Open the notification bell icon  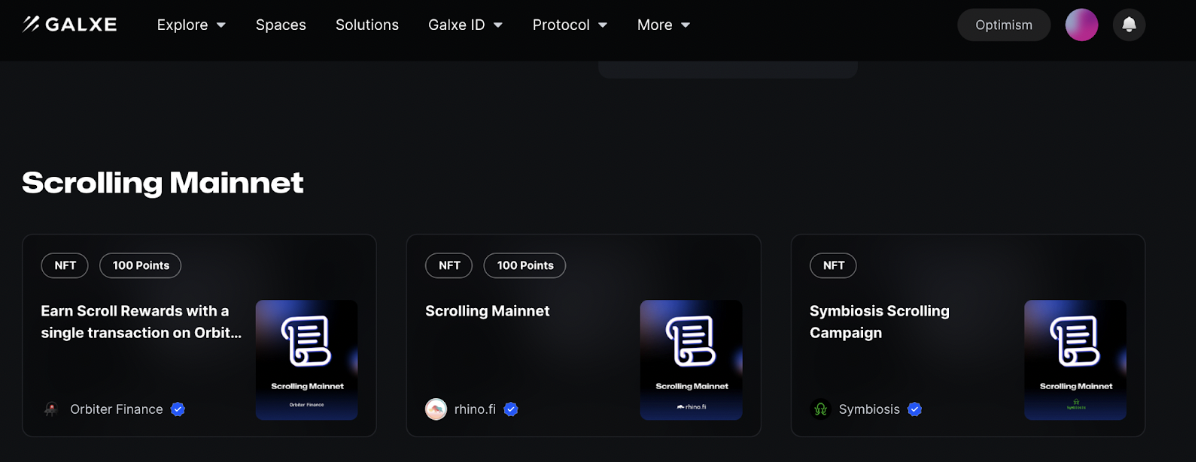(x=1129, y=24)
